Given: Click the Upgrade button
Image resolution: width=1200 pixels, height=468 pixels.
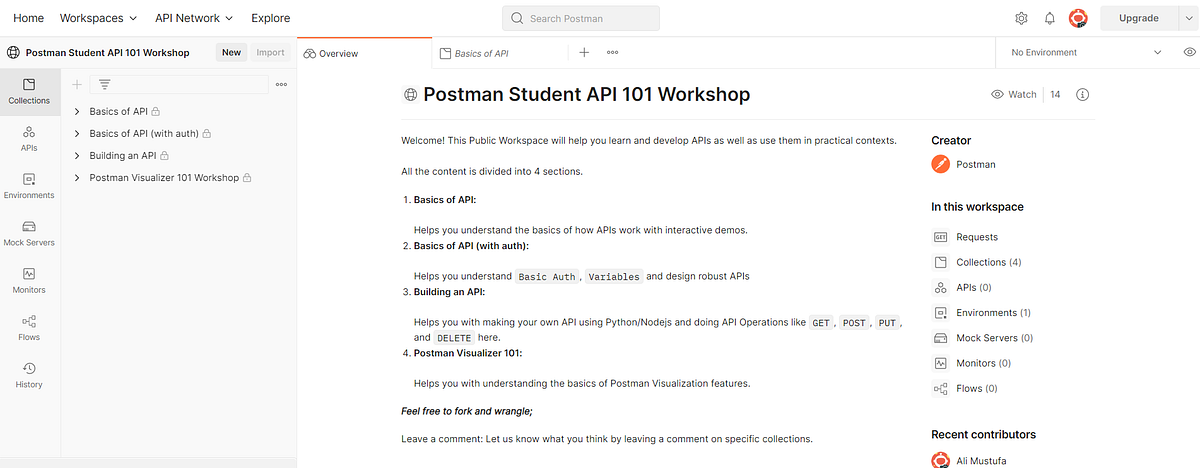Looking at the screenshot, I should [1138, 18].
